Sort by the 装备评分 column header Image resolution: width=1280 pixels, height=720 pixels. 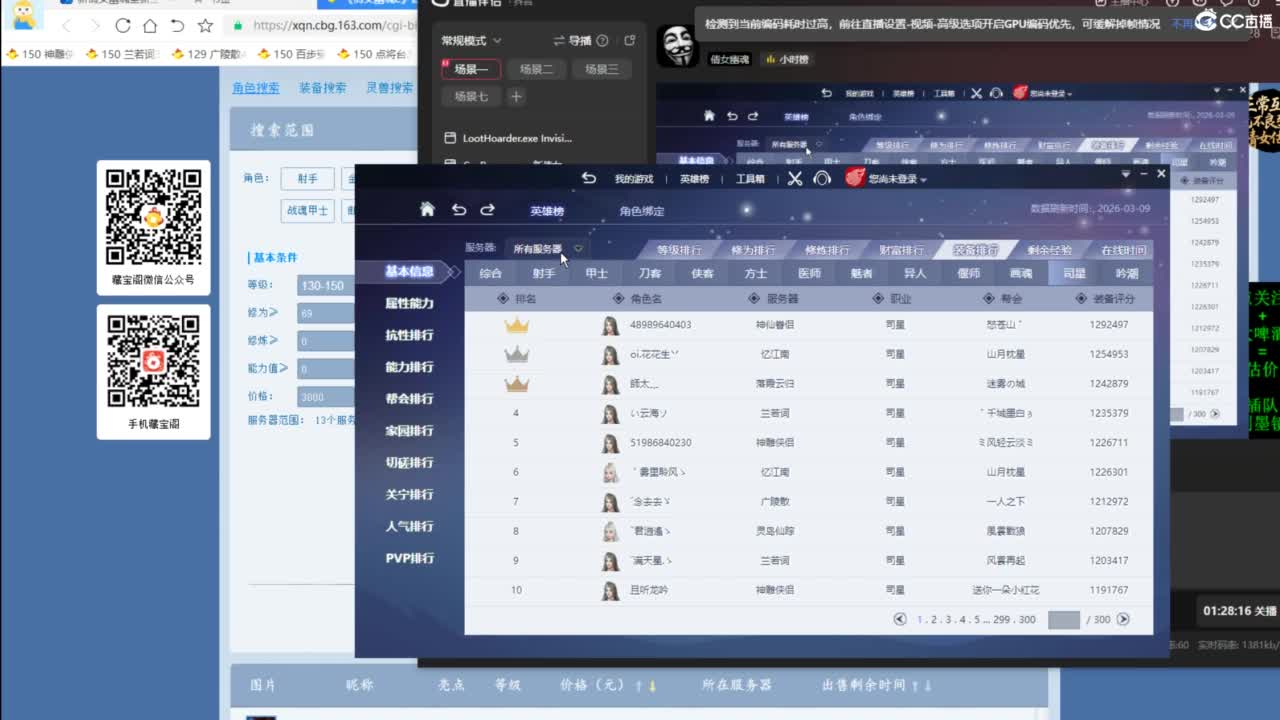[x=1105, y=298]
